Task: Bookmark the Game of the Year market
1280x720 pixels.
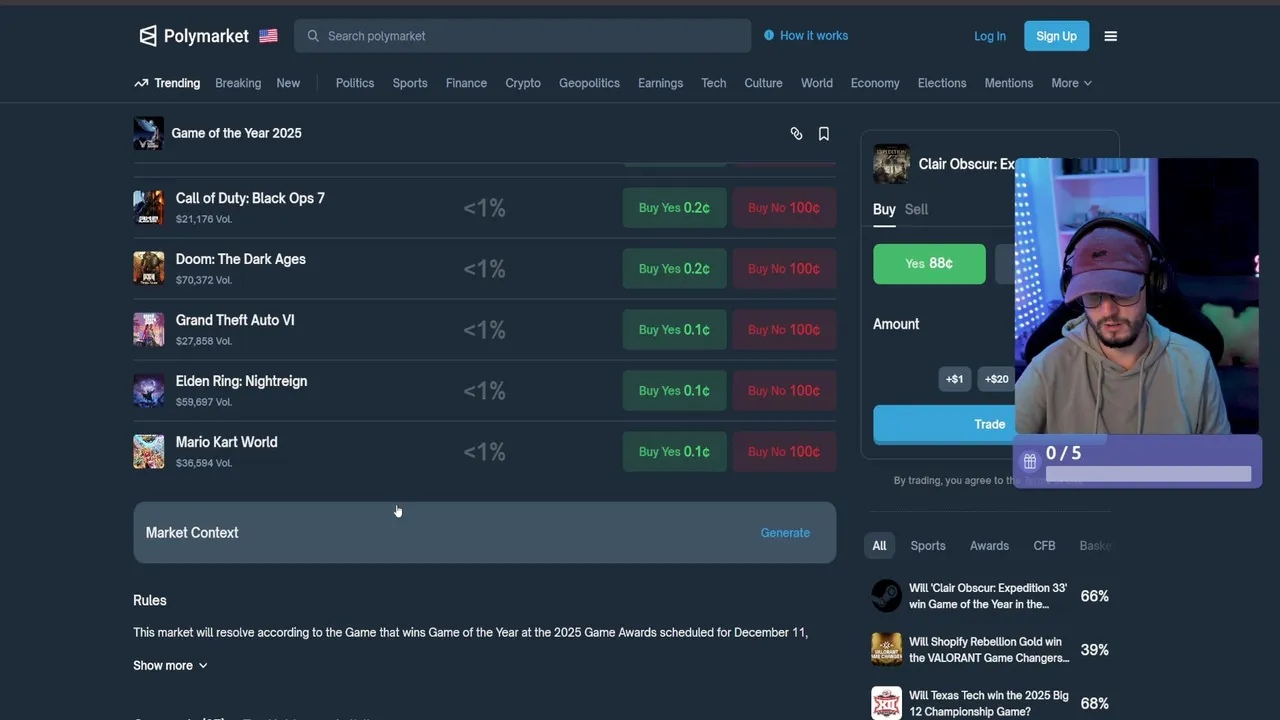Action: [824, 133]
